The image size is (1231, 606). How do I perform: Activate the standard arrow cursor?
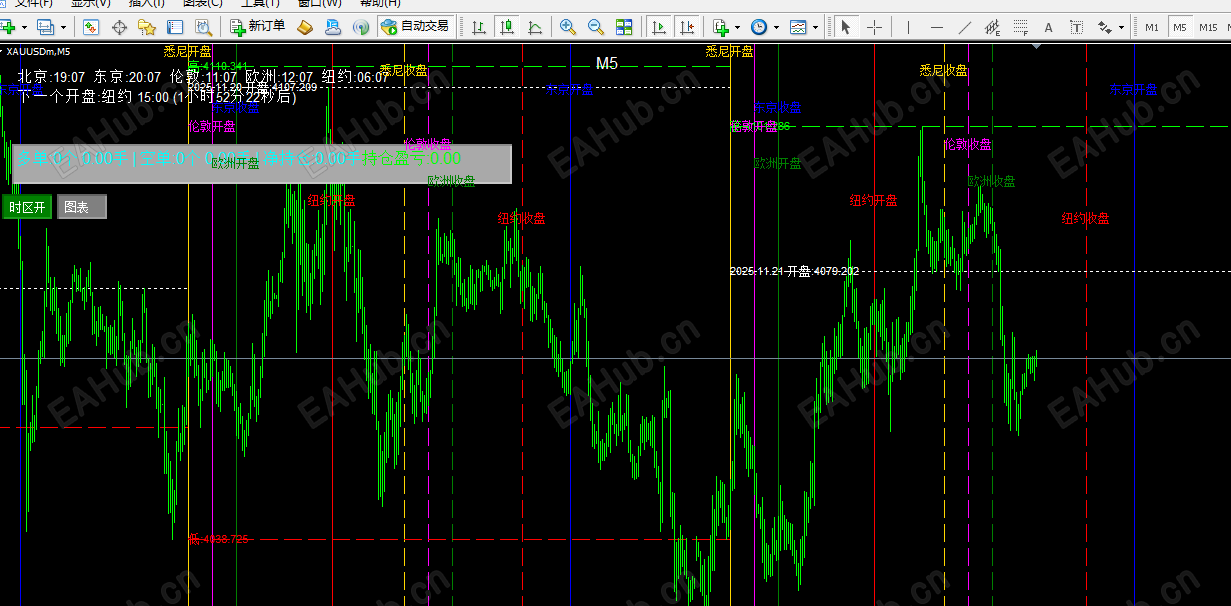tap(846, 27)
